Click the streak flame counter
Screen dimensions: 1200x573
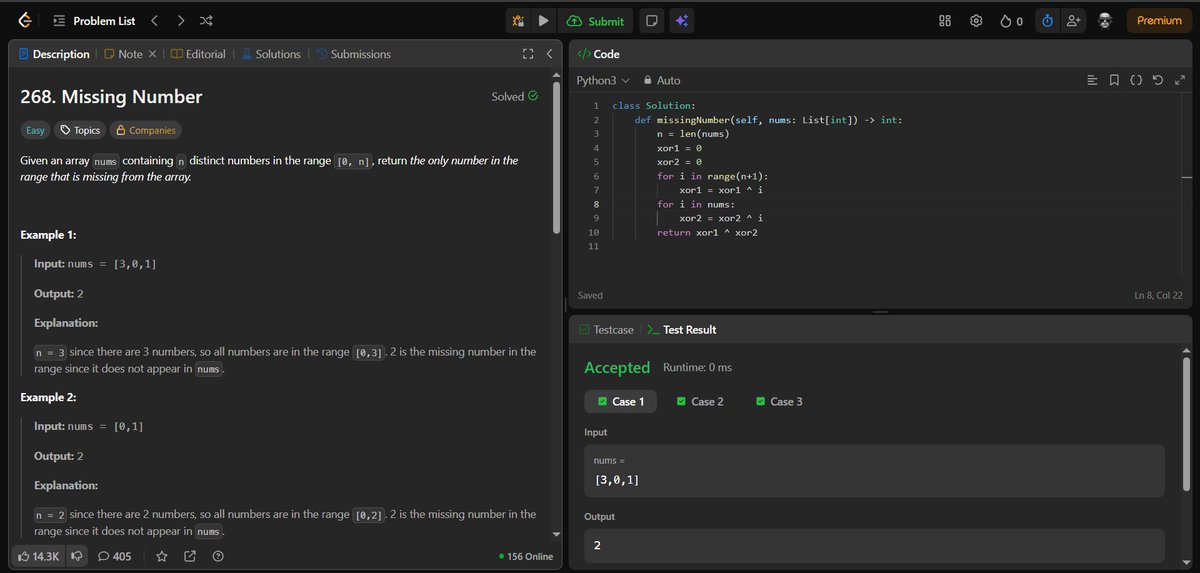coord(1011,21)
